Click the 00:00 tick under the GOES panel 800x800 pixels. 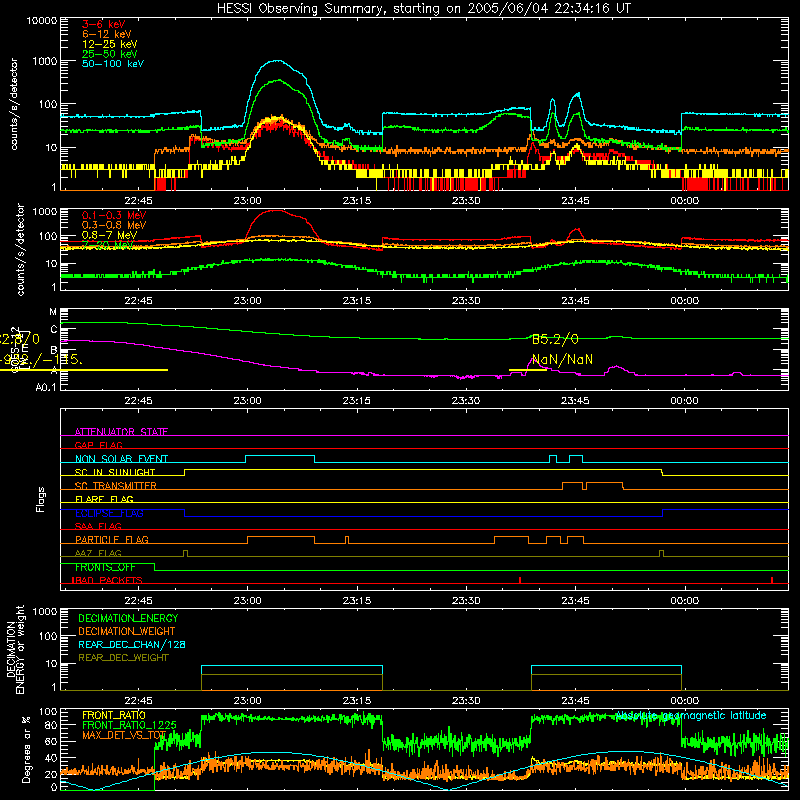point(685,401)
